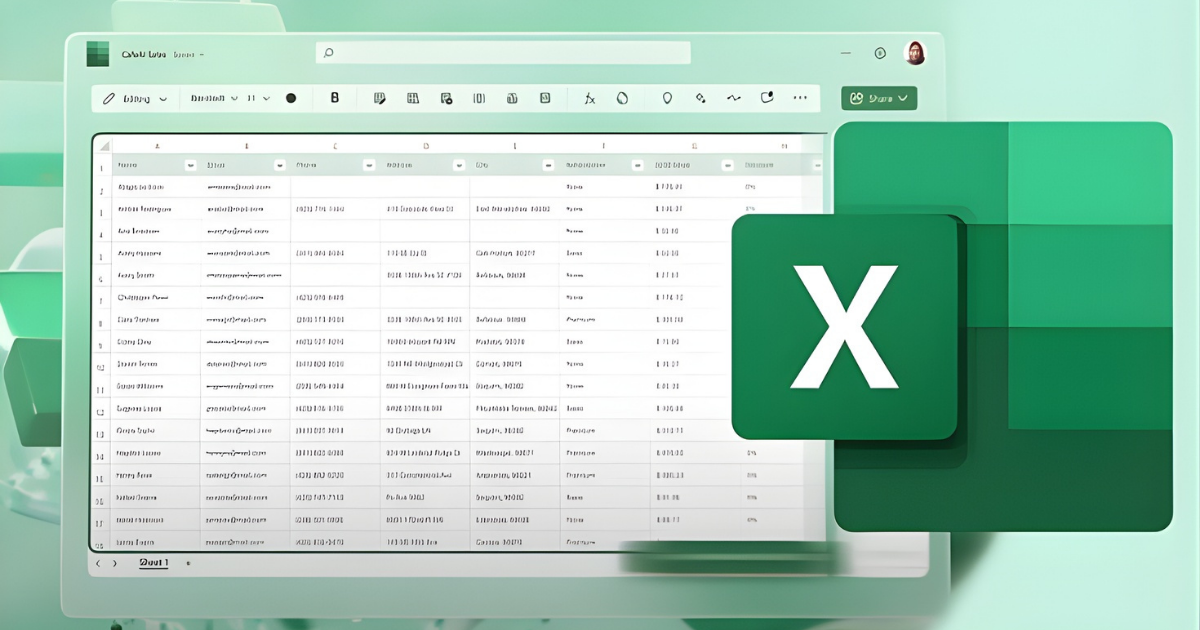1200x630 pixels.
Task: Select the pen editing mode icon
Action: coord(109,98)
